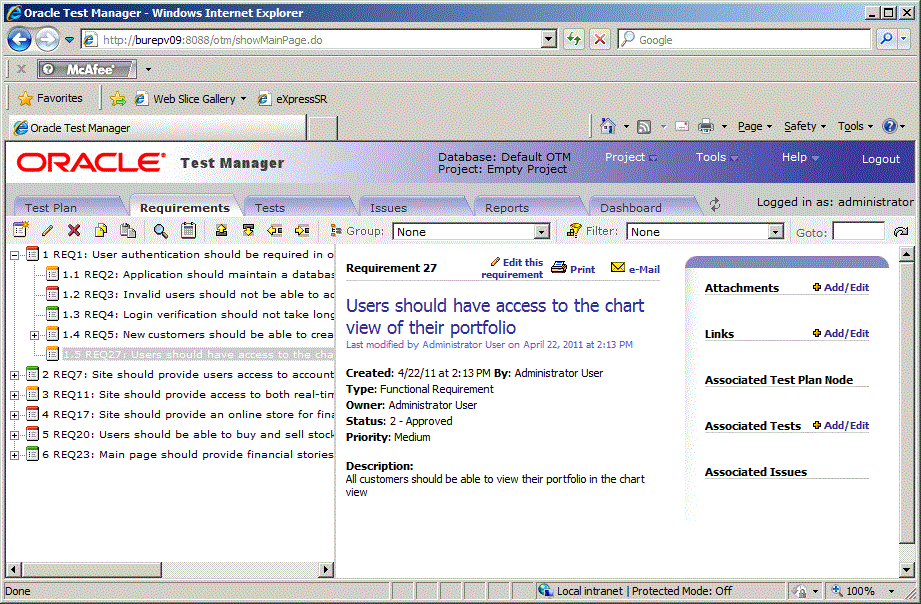Click the Google search box

(x=745, y=39)
